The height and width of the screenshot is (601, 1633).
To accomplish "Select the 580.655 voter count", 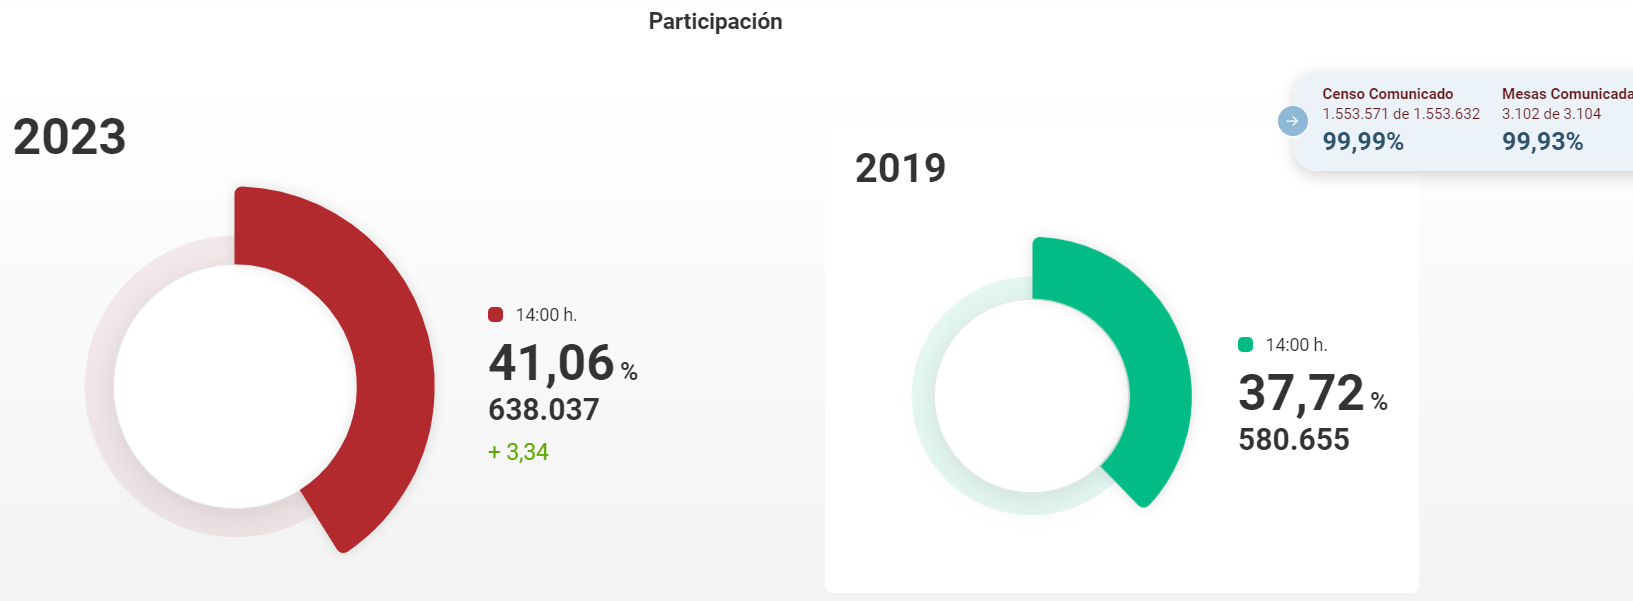I will coord(1294,440).
